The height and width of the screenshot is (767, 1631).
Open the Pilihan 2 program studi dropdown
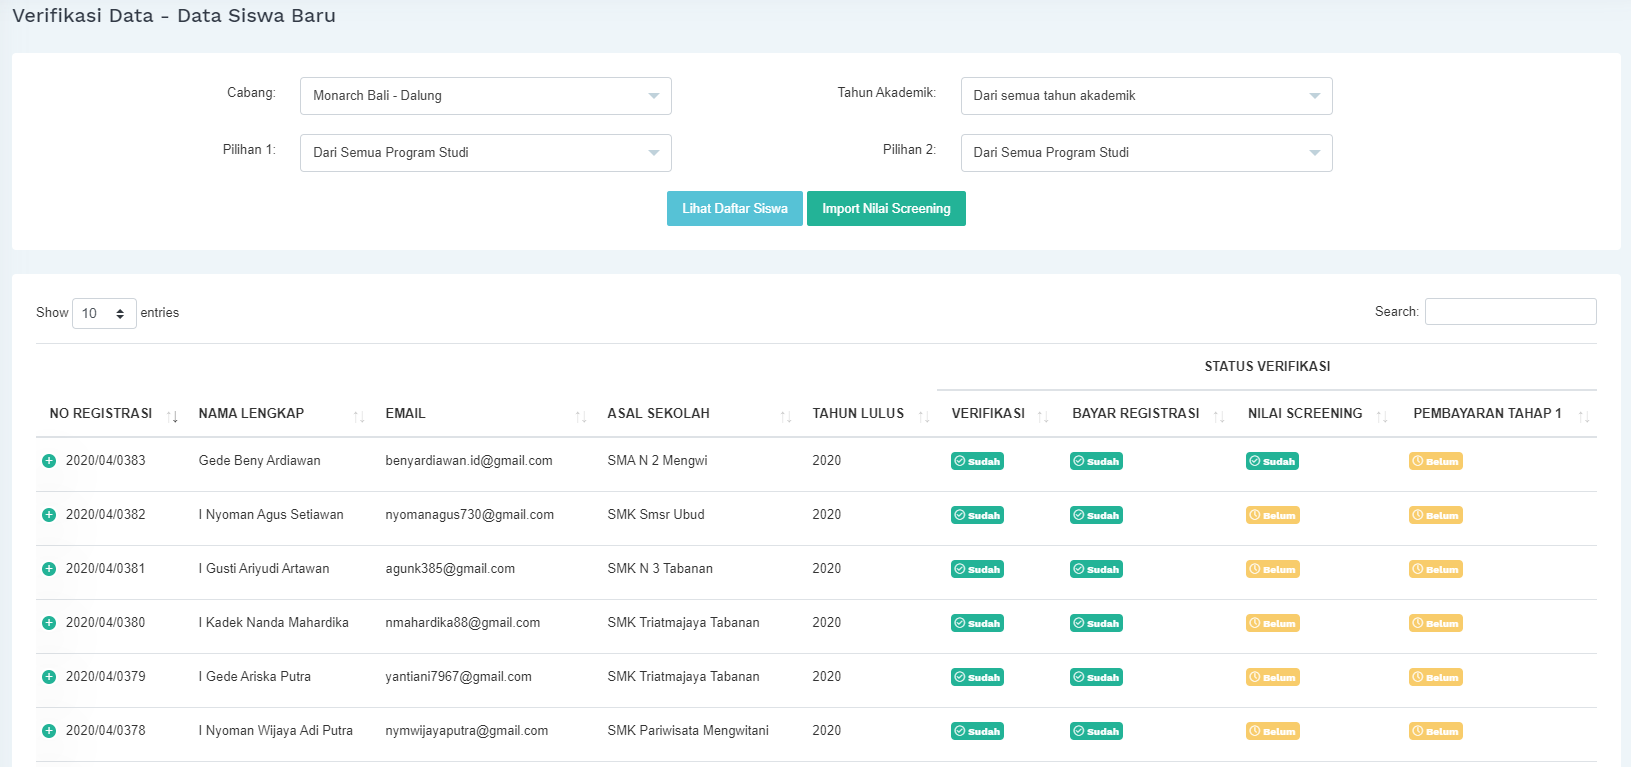click(x=1146, y=153)
